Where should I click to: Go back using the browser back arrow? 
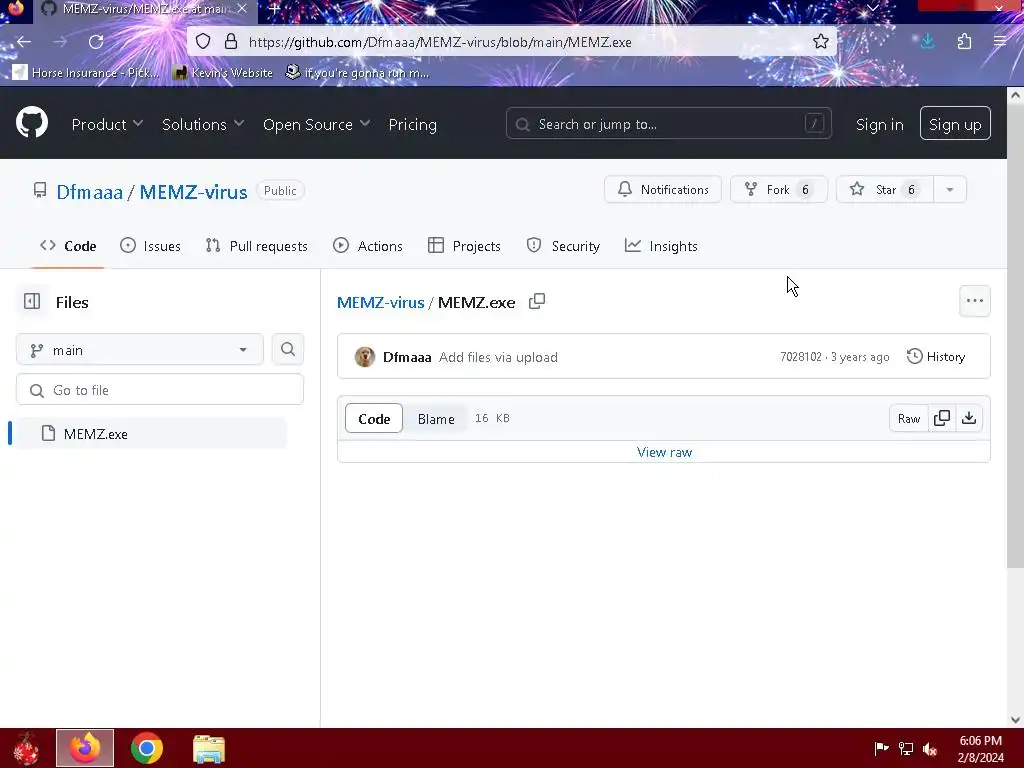pos(24,42)
